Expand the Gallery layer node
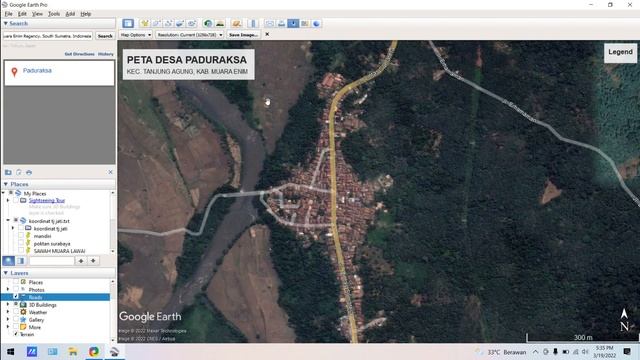 [x=8, y=320]
